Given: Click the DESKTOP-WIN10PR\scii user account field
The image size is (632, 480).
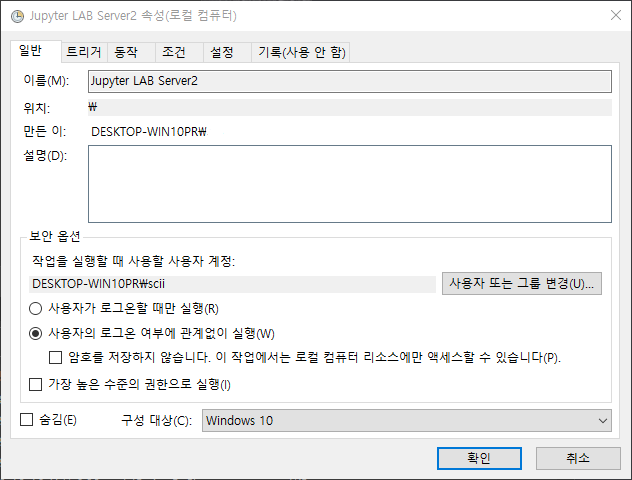Looking at the screenshot, I should click(x=232, y=284).
